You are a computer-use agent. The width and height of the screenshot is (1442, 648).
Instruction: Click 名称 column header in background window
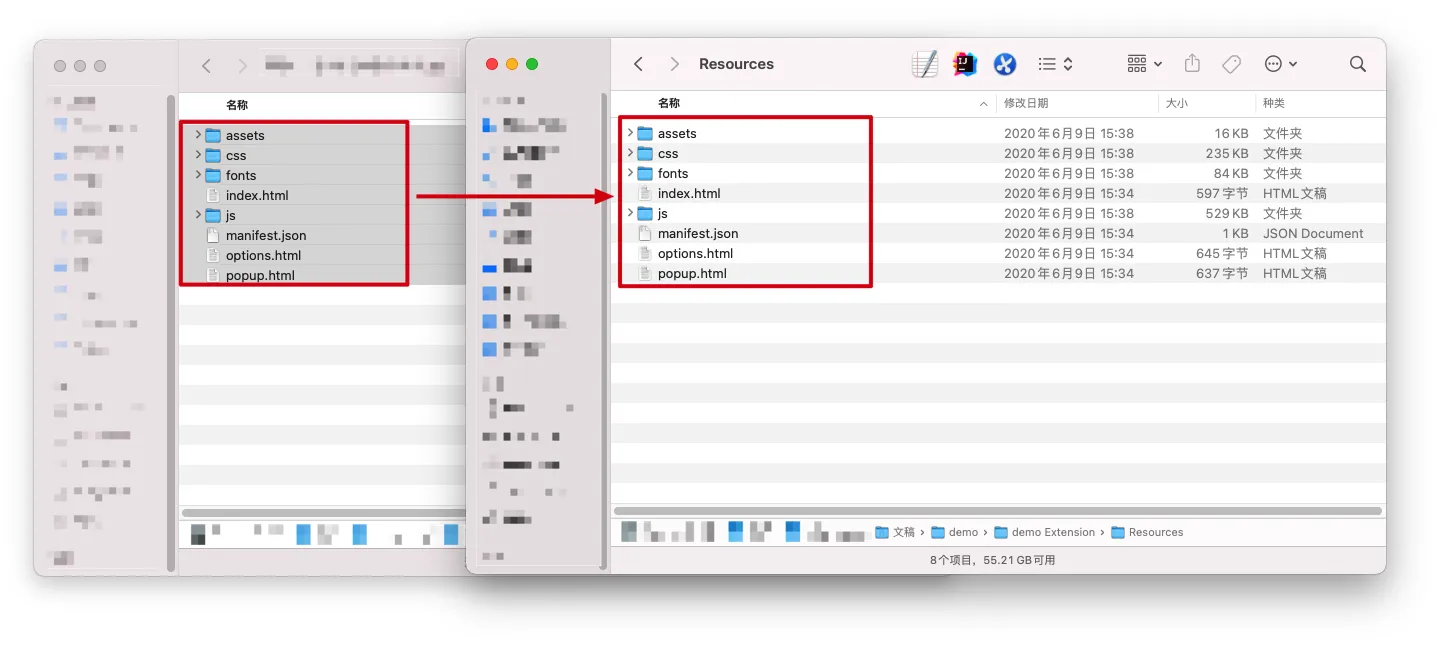[x=236, y=105]
